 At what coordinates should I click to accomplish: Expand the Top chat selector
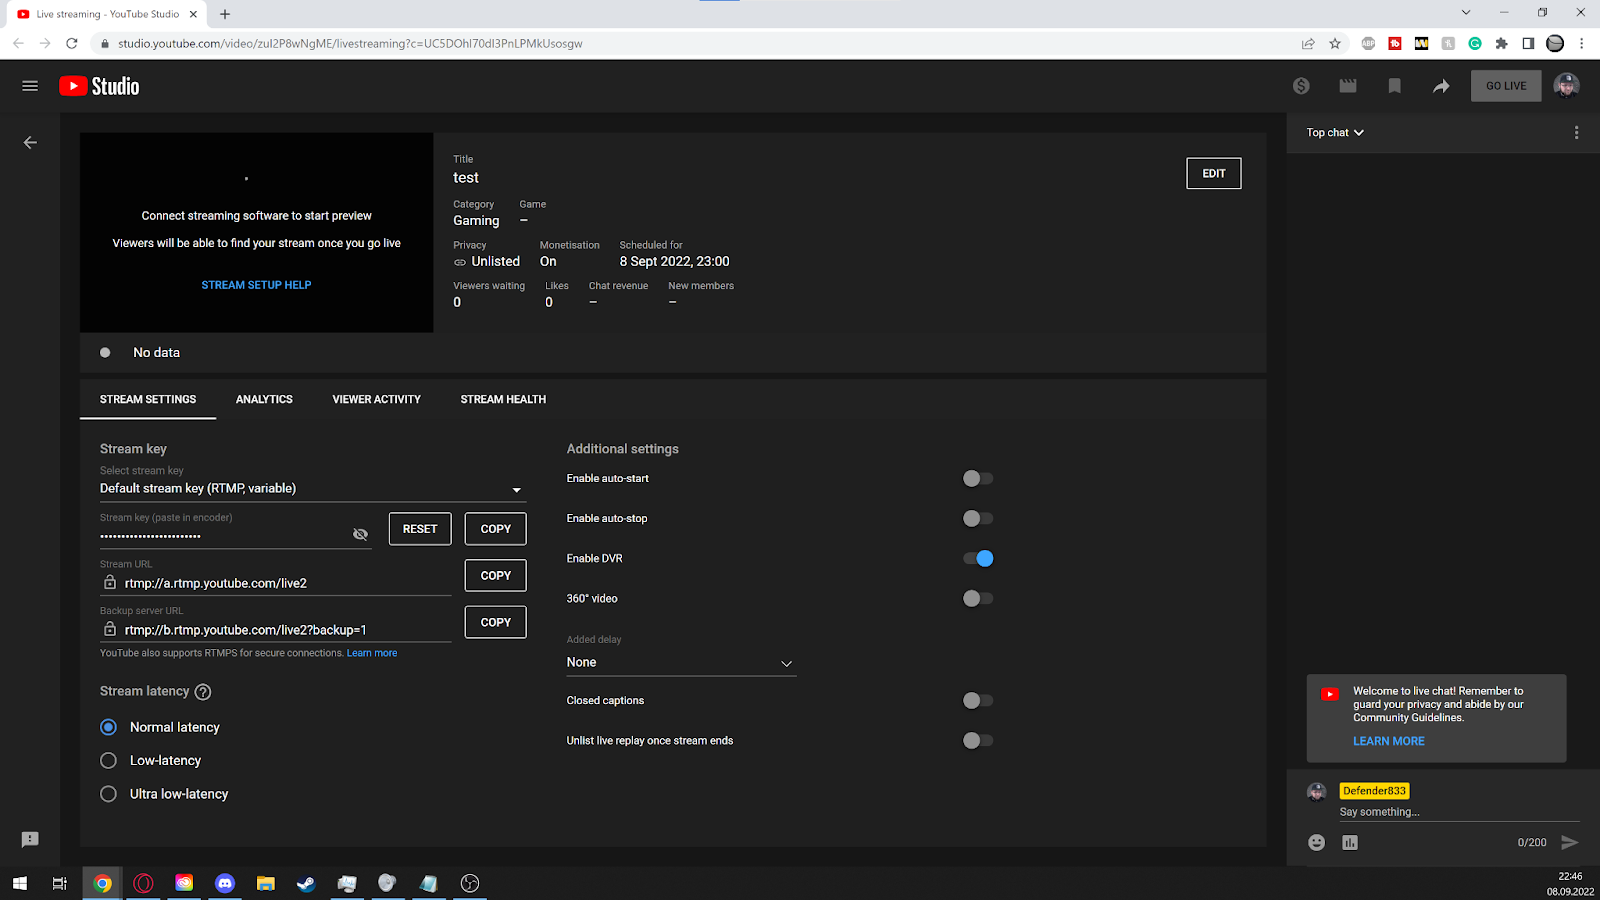coord(1335,133)
